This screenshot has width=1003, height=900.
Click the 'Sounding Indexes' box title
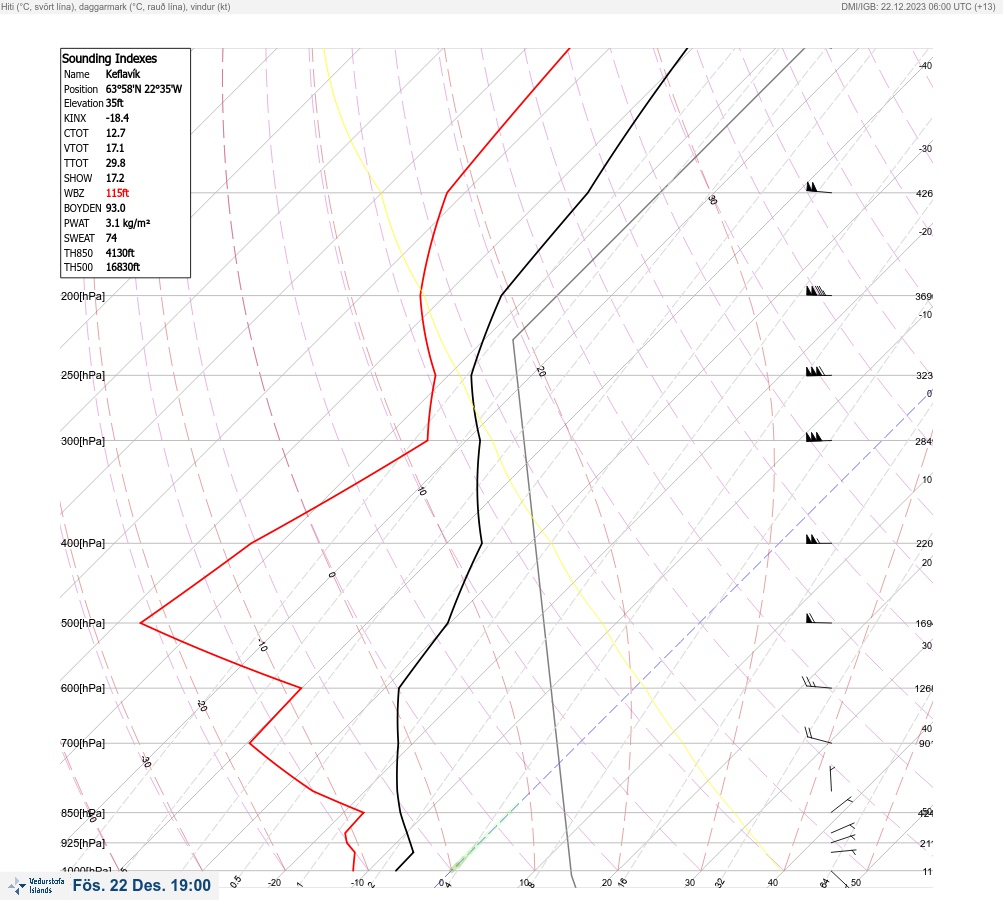coord(109,58)
